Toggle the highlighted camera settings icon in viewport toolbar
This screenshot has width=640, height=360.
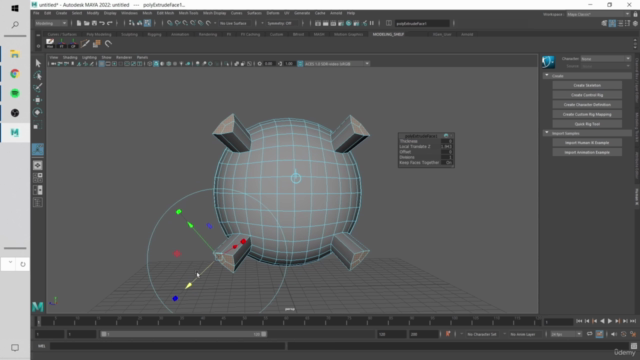click(102, 64)
